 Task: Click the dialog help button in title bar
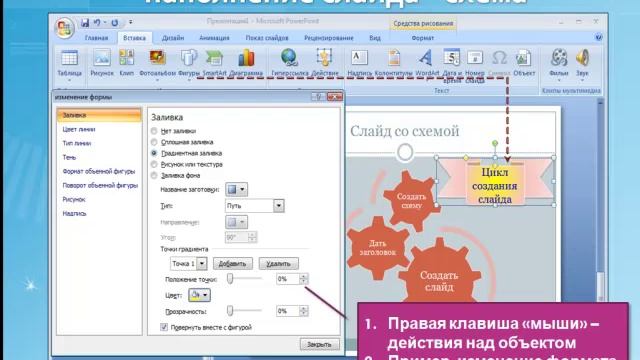318,97
